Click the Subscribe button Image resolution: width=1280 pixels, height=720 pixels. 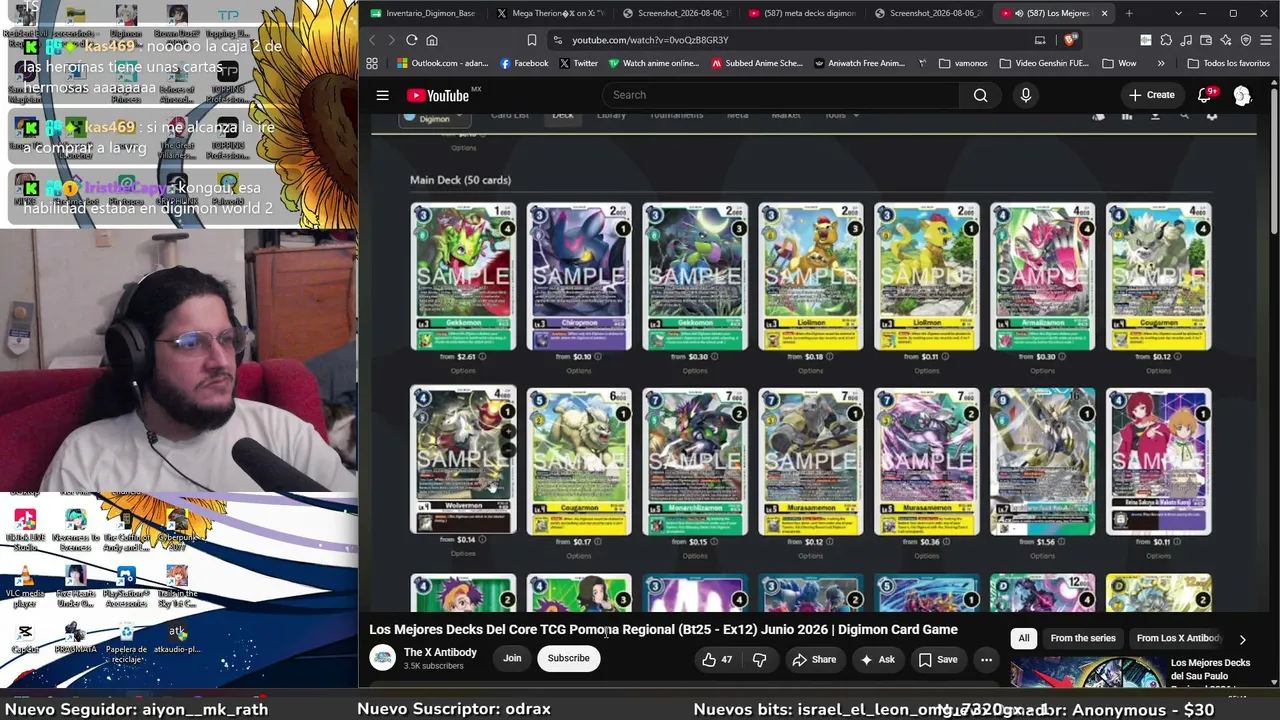click(x=568, y=658)
